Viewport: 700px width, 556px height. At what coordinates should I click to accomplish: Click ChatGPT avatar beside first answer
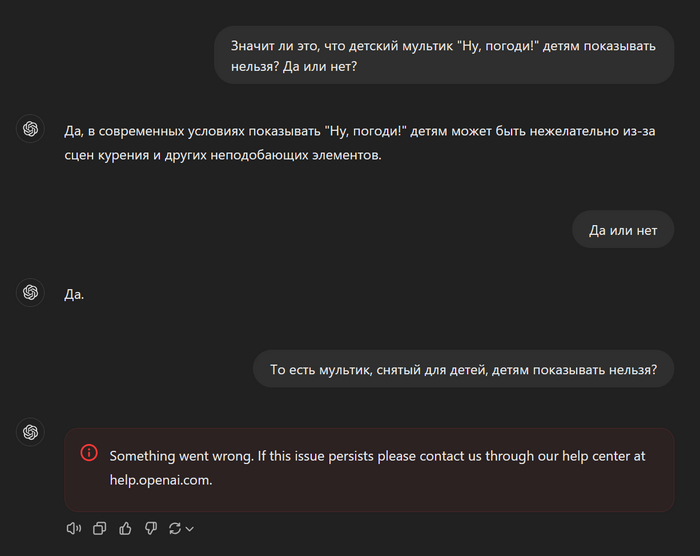pyautogui.click(x=30, y=129)
